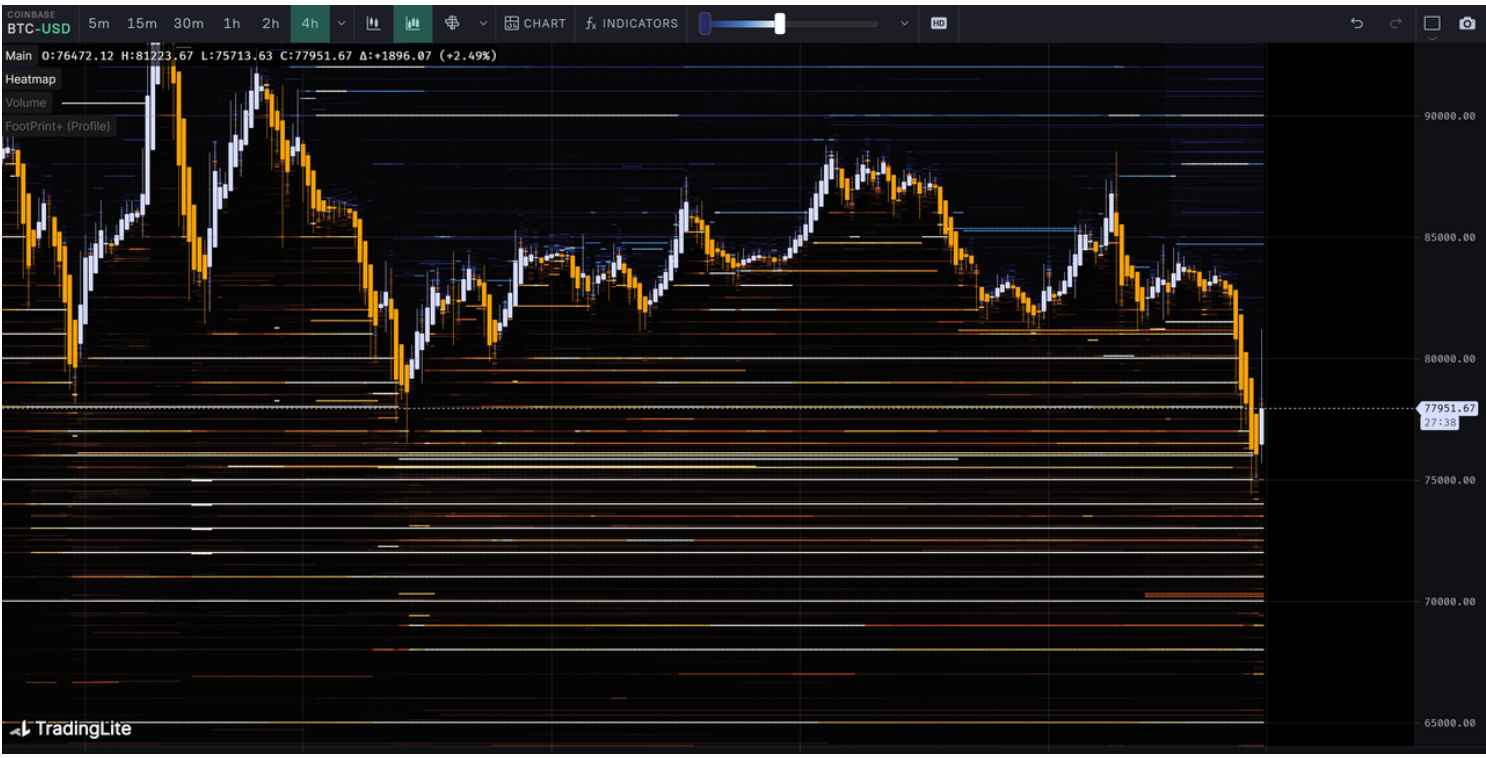Switch to the 15m timeframe

pos(141,23)
